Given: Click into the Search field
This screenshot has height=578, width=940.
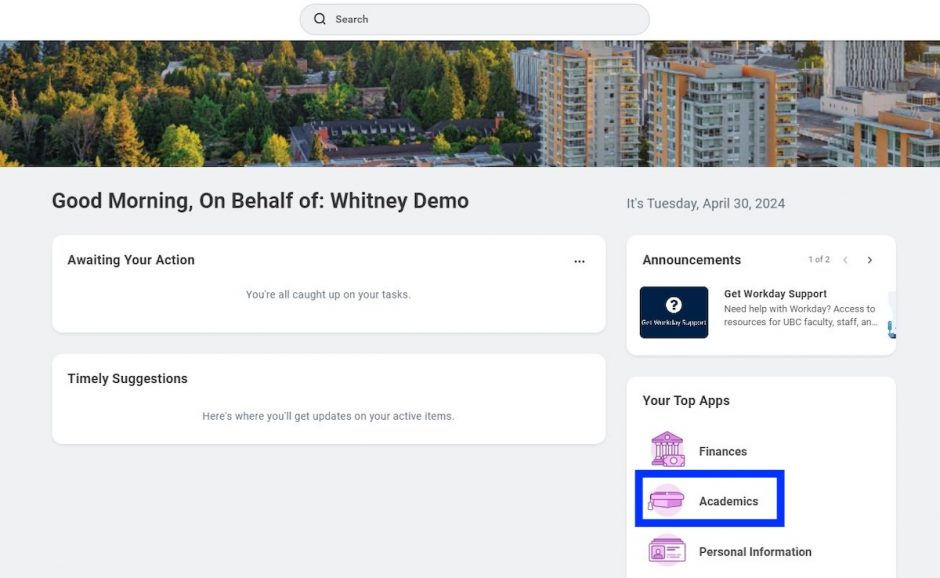Looking at the screenshot, I should click(x=474, y=19).
